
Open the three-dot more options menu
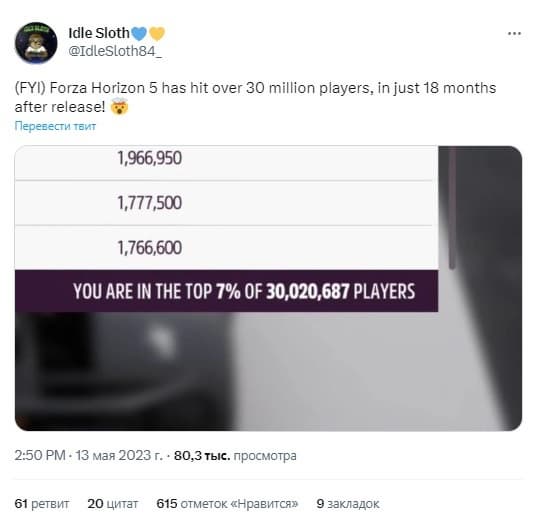514,34
